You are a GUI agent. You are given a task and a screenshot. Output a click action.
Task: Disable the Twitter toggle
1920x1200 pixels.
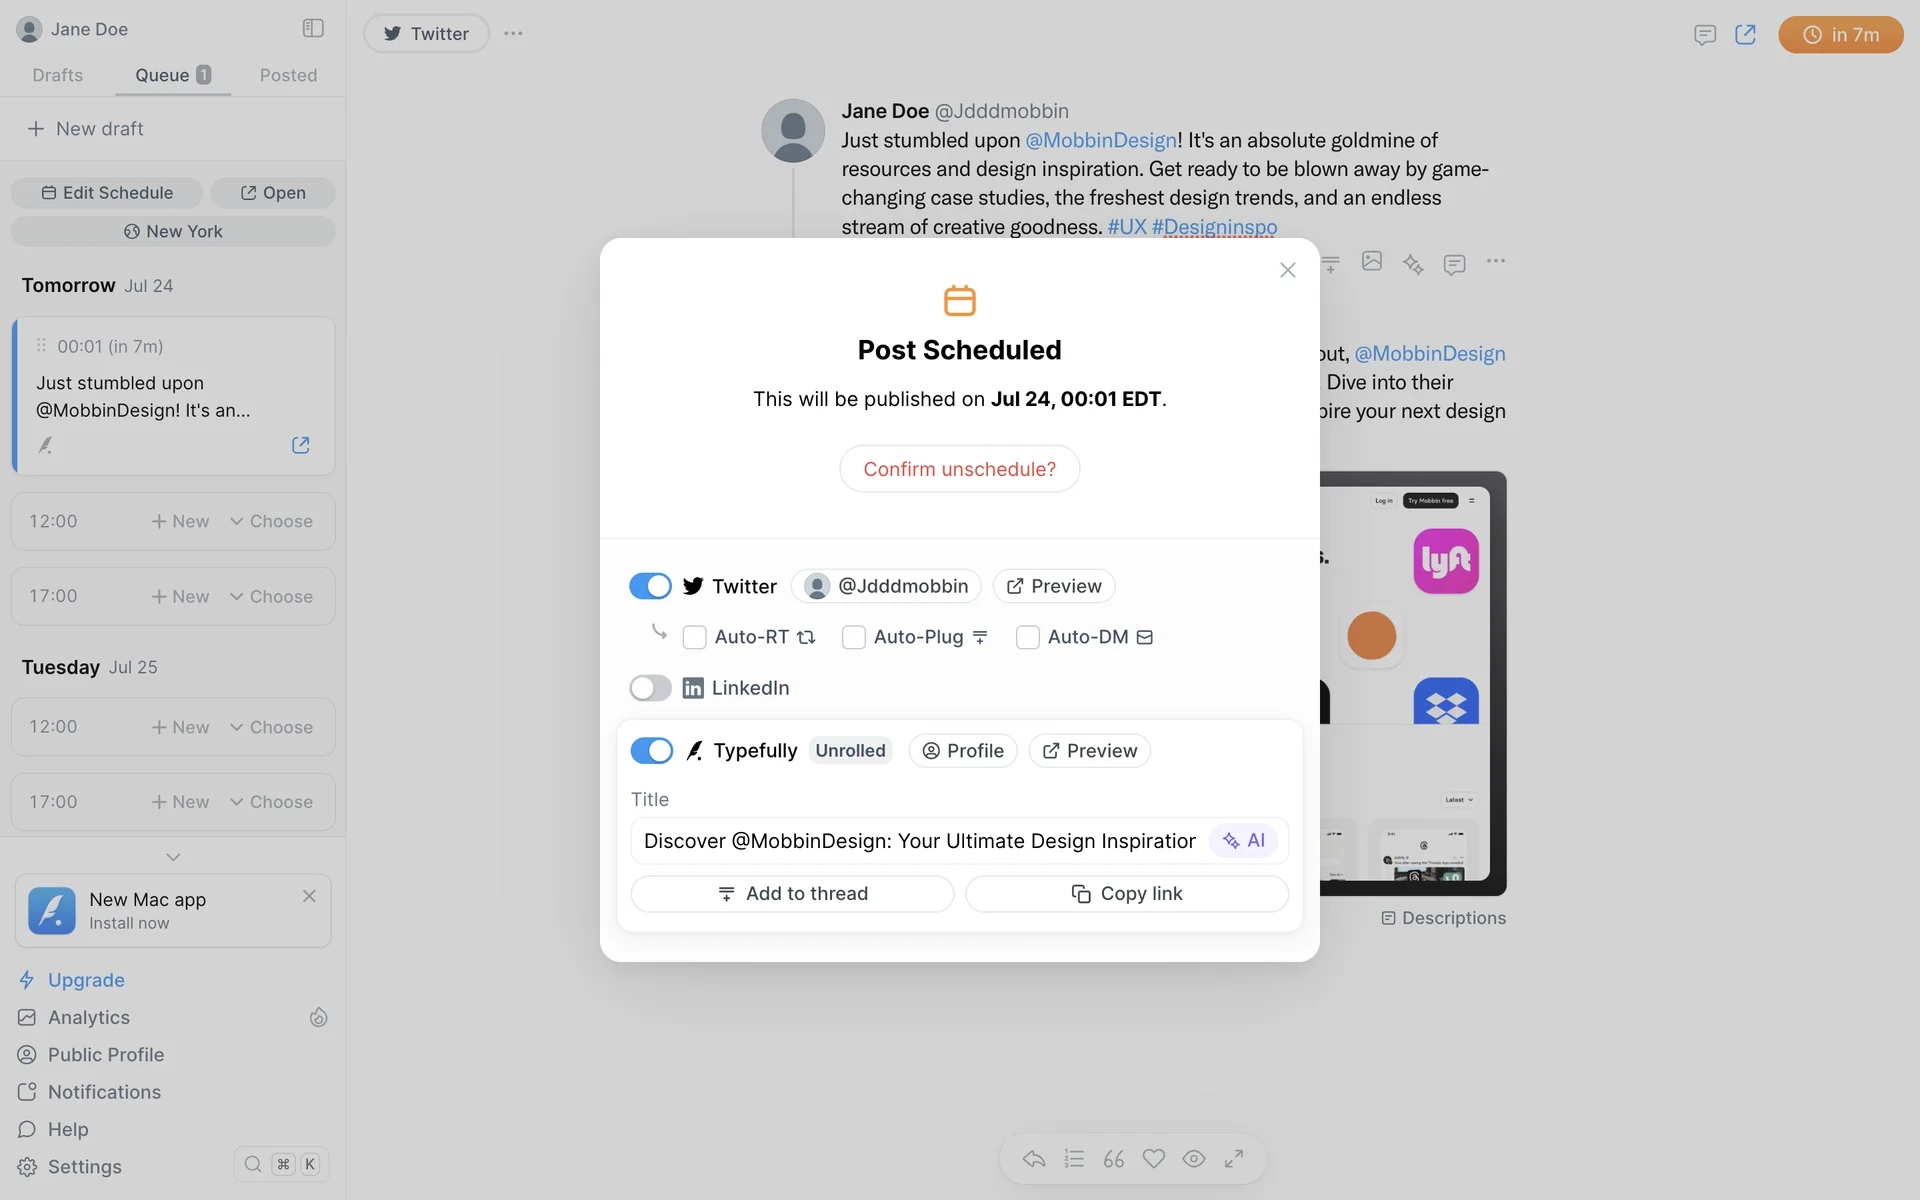(x=650, y=586)
